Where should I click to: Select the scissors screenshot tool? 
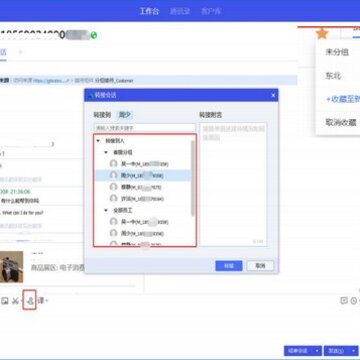coord(15,301)
